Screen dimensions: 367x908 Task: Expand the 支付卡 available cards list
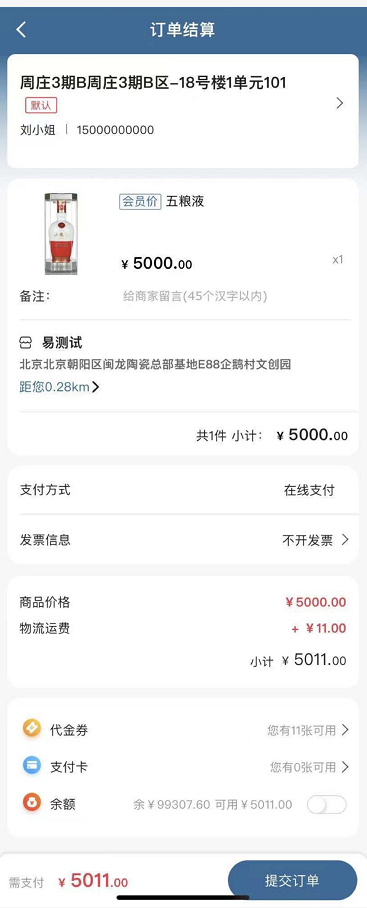pyautogui.click(x=309, y=767)
